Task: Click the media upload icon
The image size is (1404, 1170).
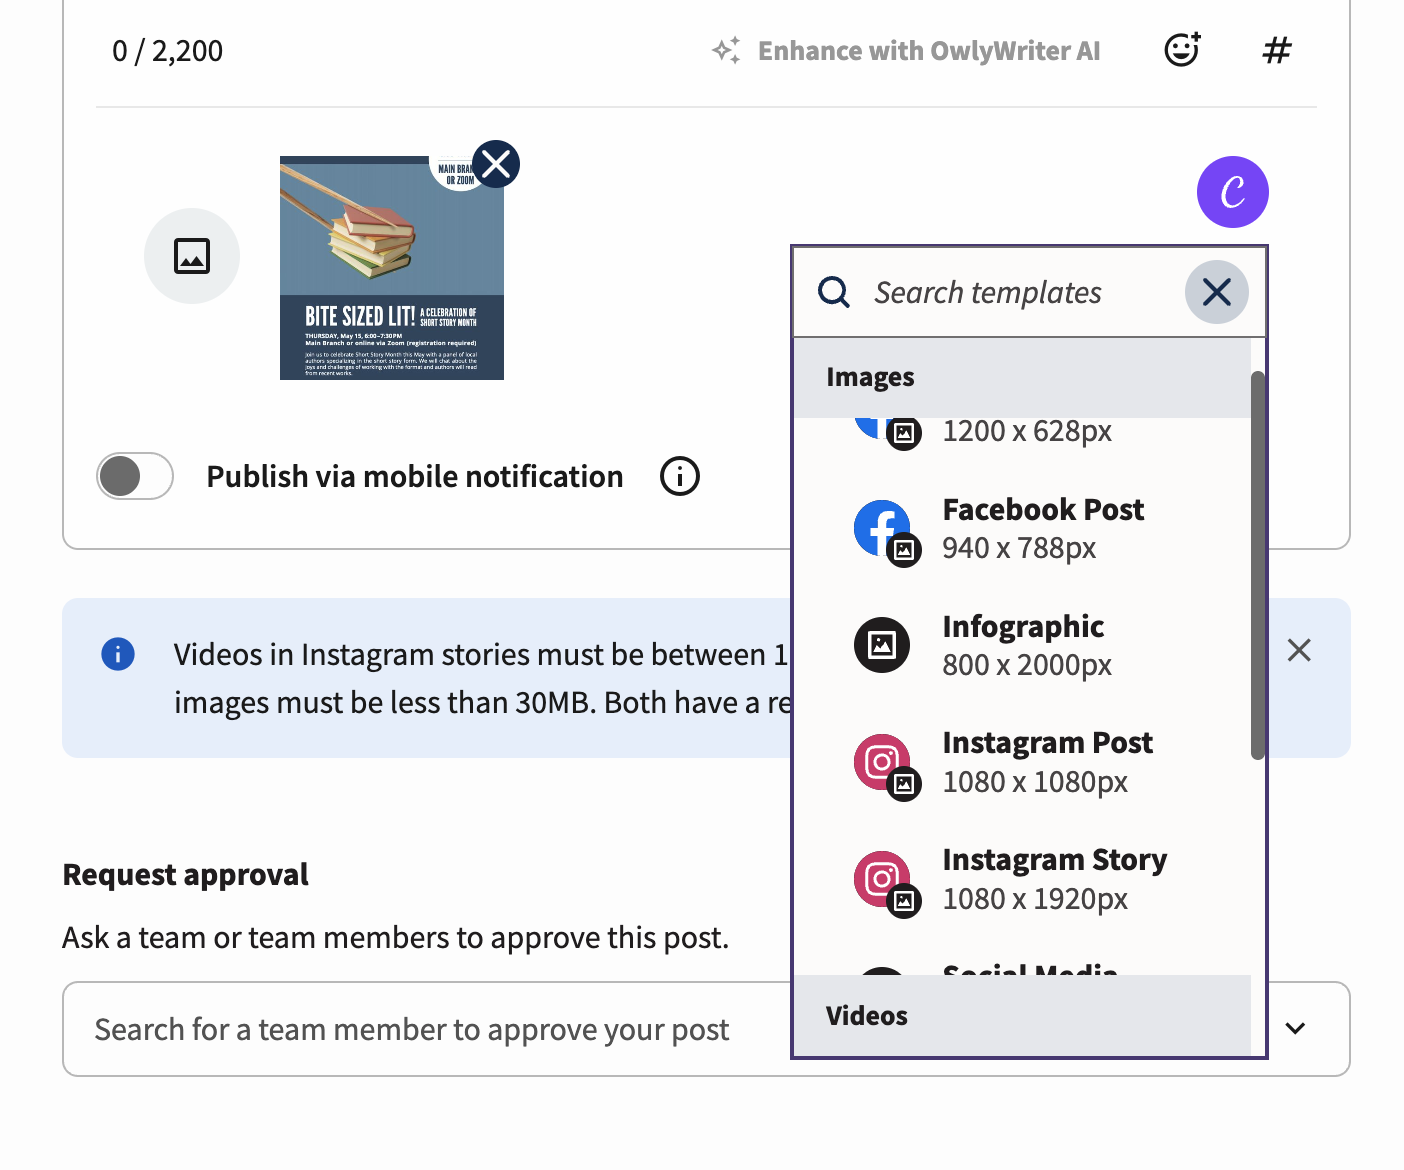Action: (192, 256)
